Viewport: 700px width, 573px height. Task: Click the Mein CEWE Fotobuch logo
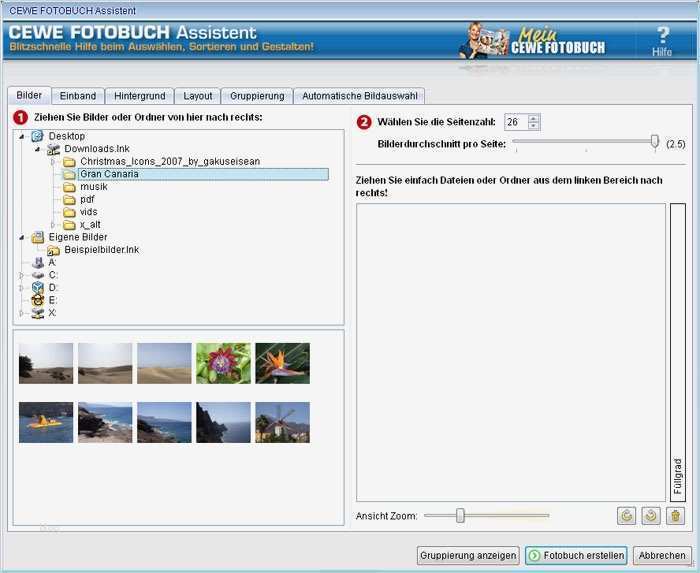point(532,41)
